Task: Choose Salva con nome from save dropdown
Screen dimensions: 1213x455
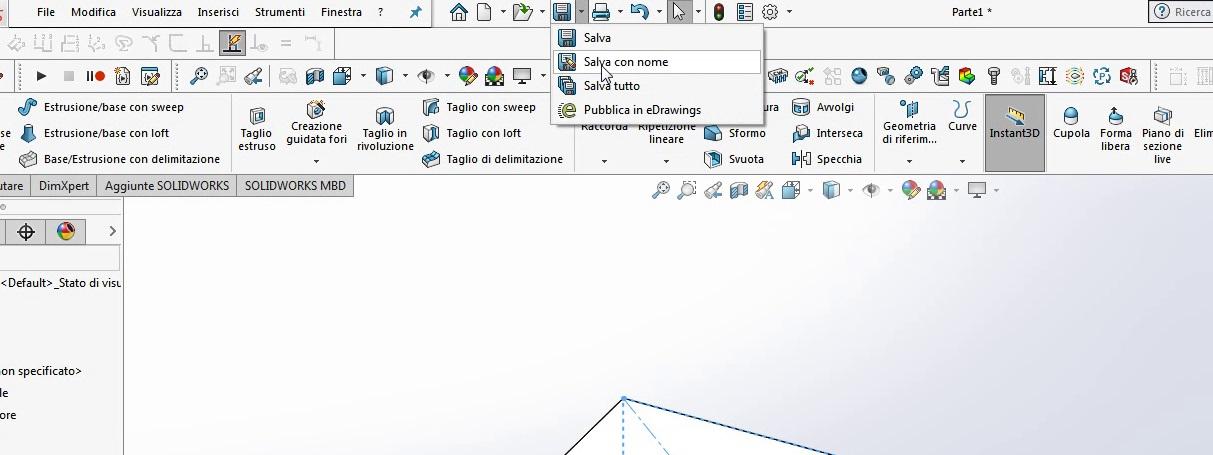Action: (x=656, y=62)
